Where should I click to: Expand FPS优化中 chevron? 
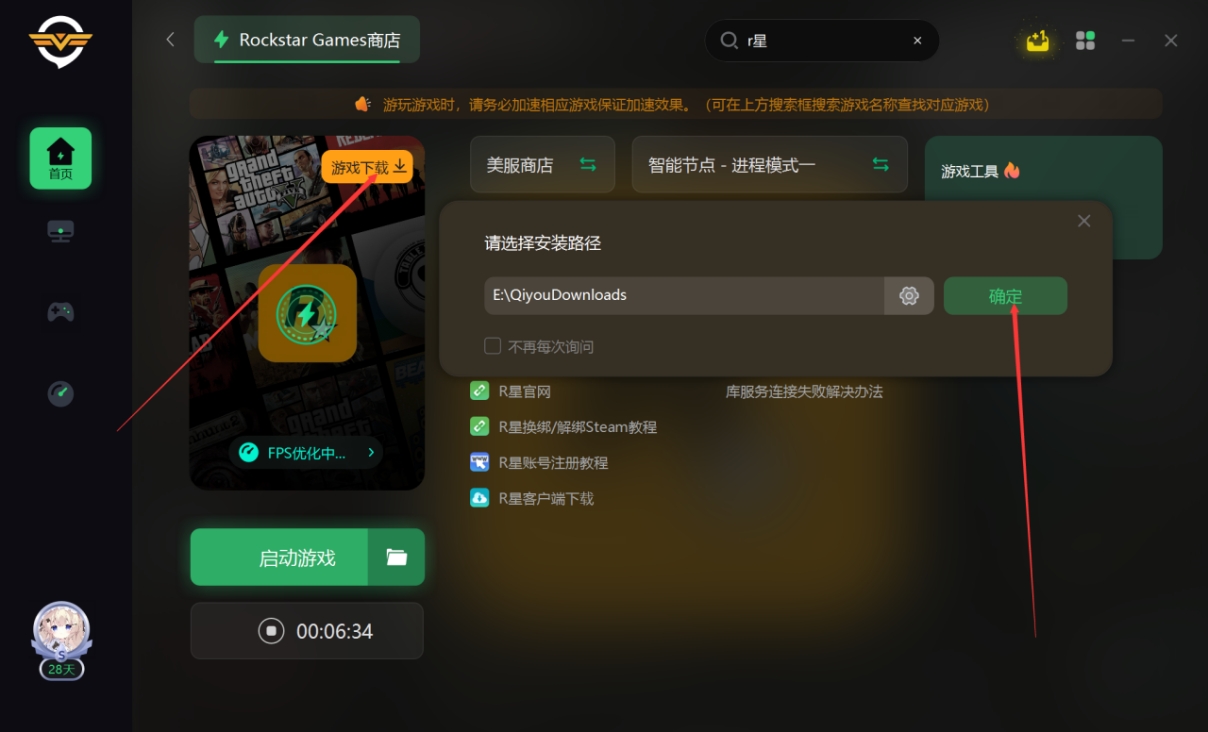point(371,453)
